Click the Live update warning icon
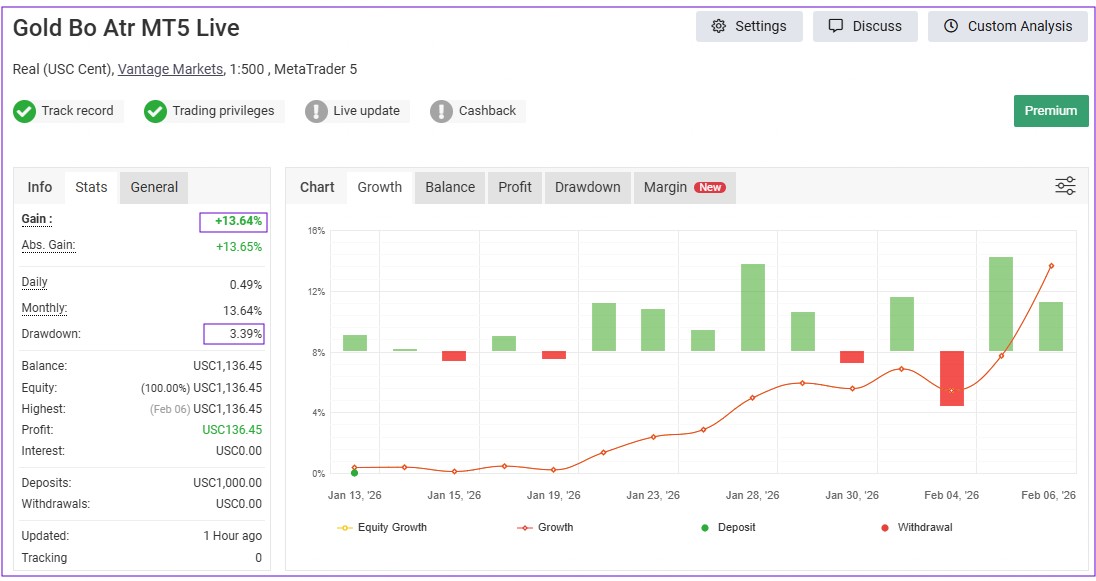The image size is (1096, 581). [x=317, y=111]
